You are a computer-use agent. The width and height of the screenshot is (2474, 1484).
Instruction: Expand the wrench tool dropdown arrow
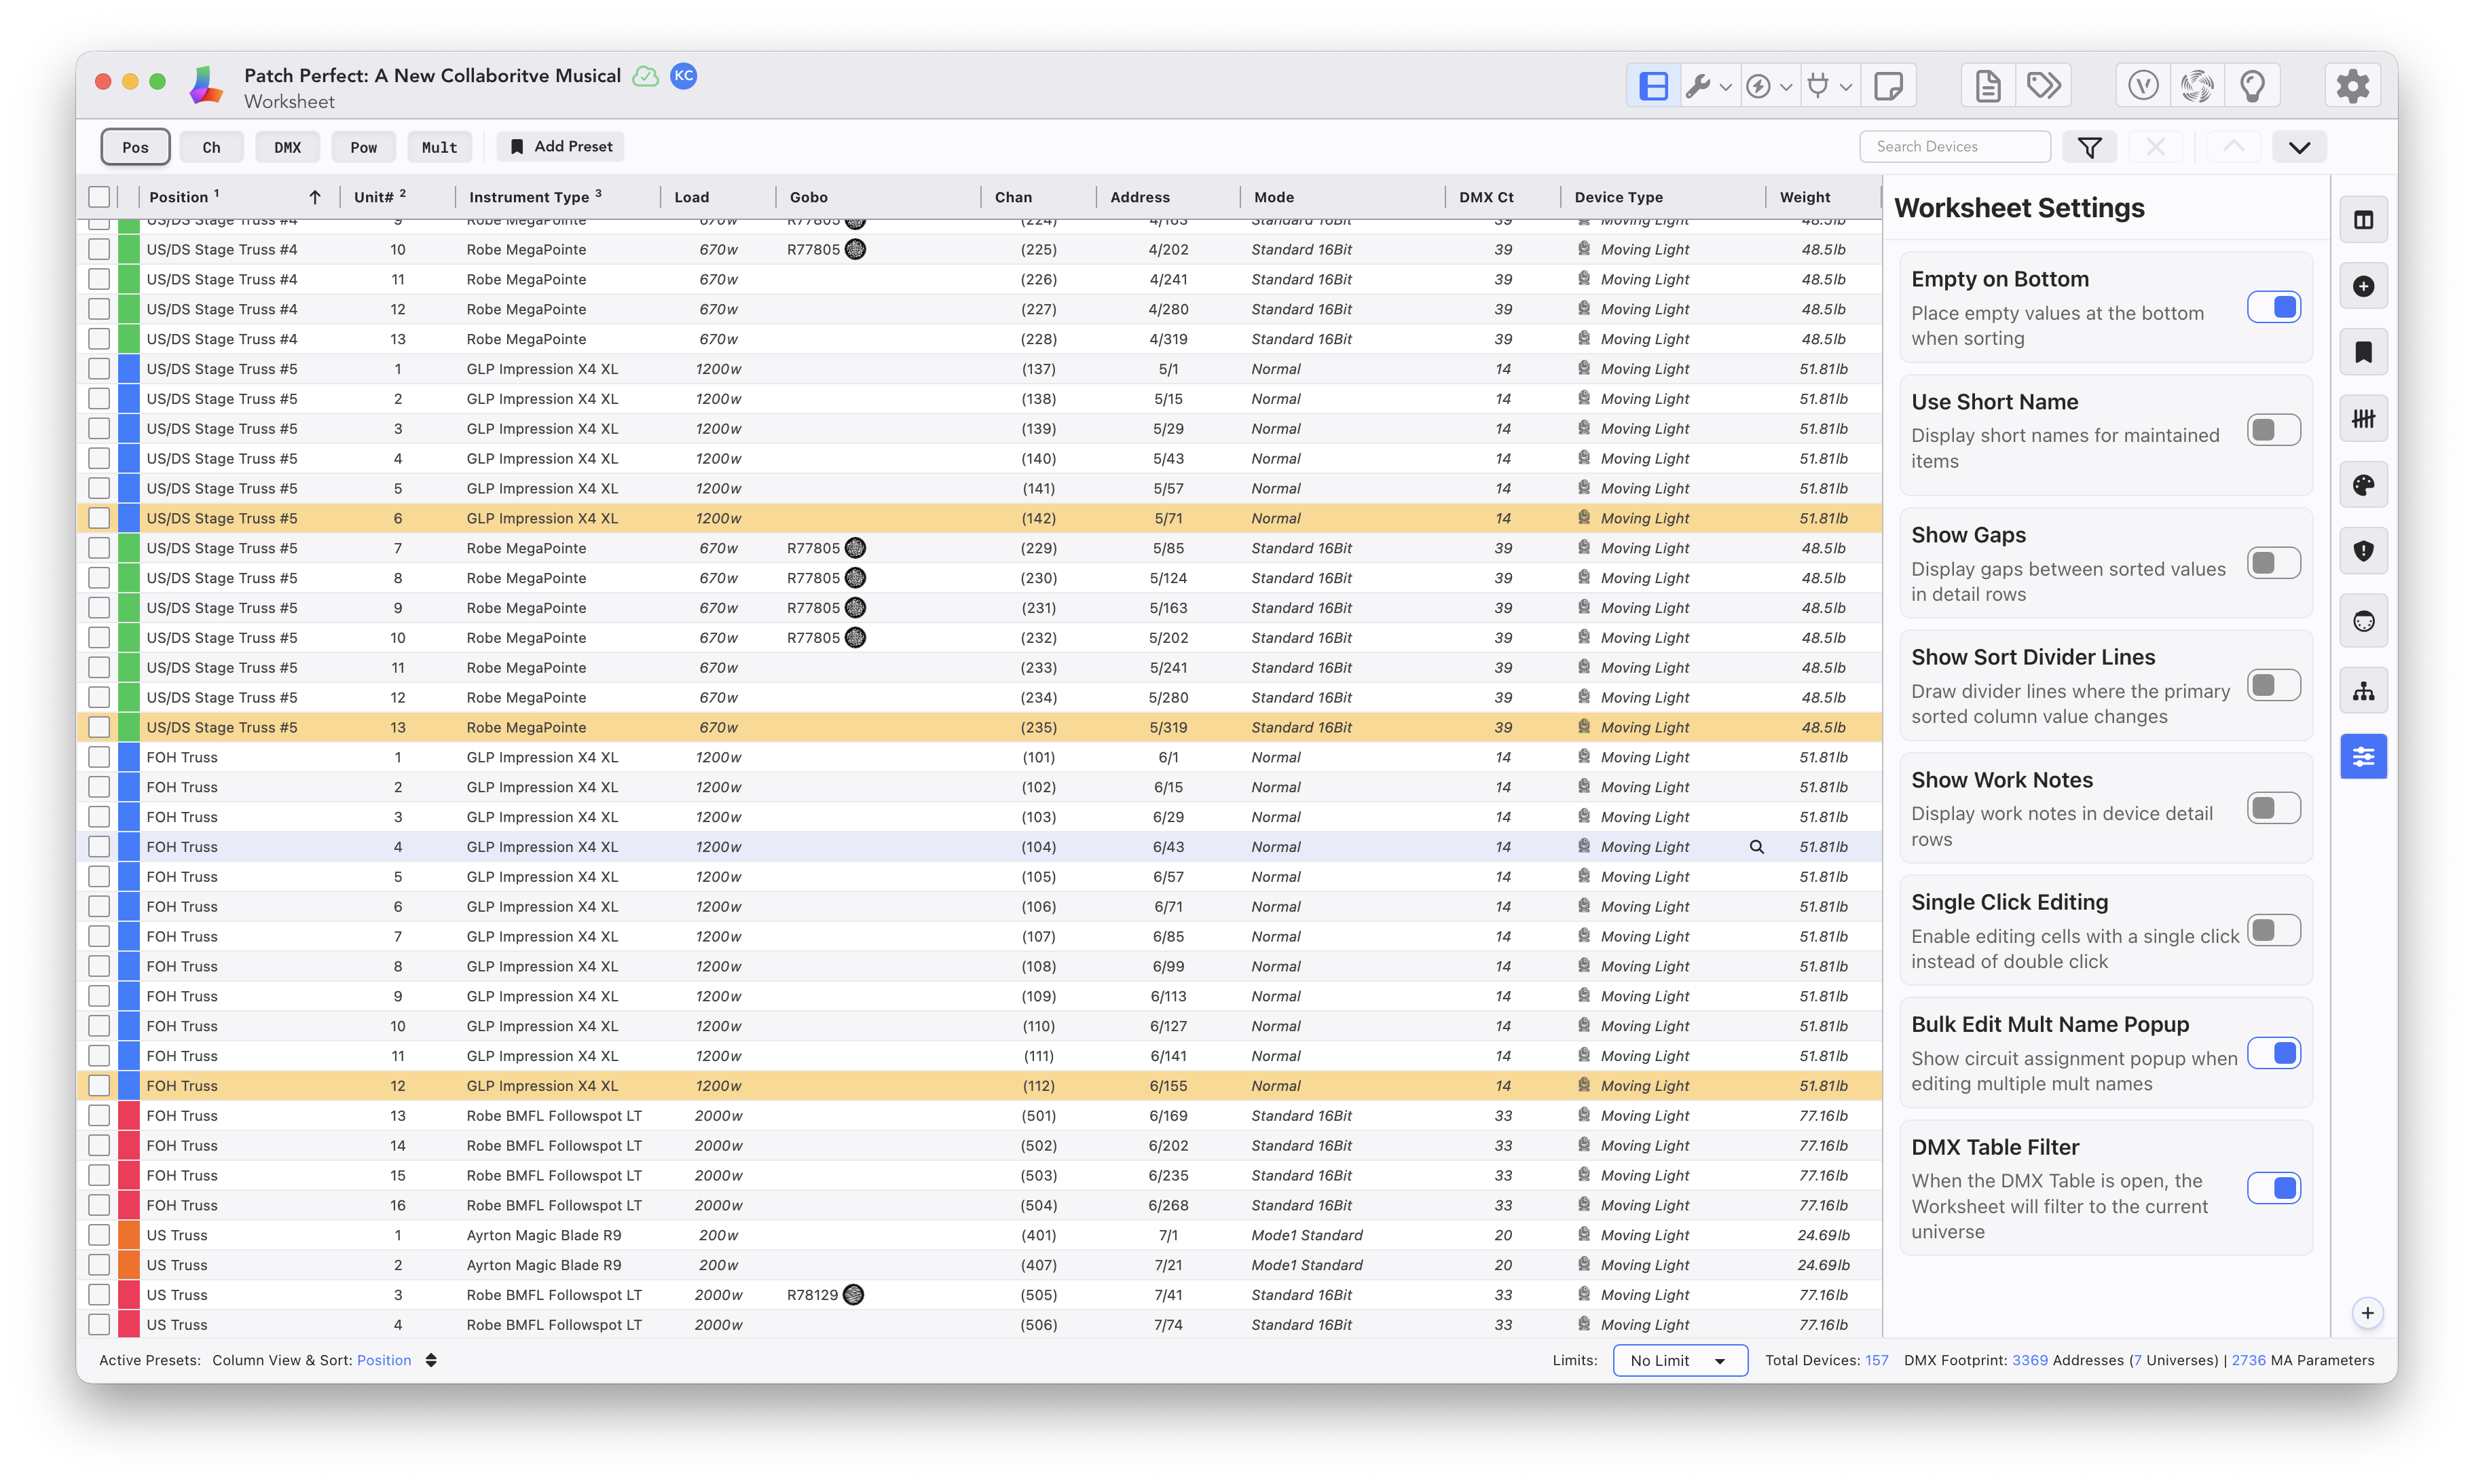(x=1726, y=88)
